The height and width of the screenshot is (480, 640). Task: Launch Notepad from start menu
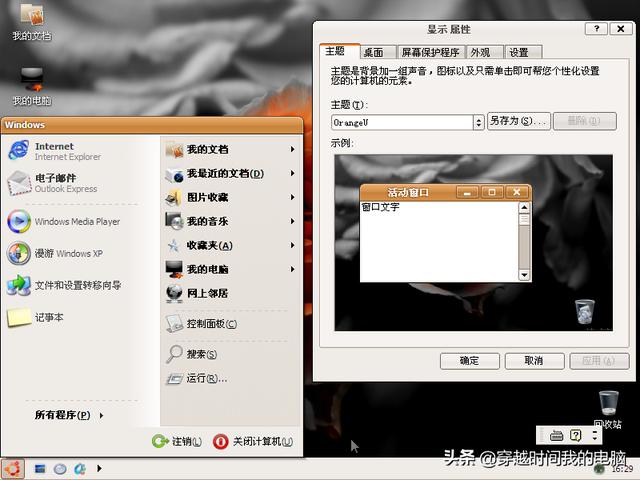click(36, 317)
